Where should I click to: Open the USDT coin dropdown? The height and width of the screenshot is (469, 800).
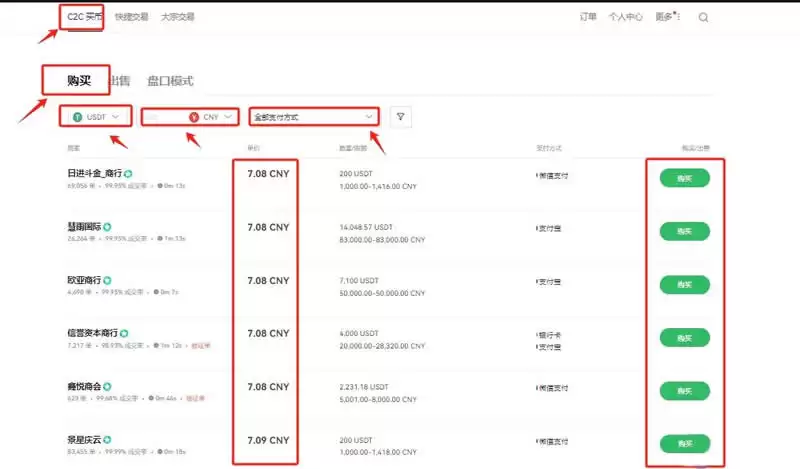(95, 117)
